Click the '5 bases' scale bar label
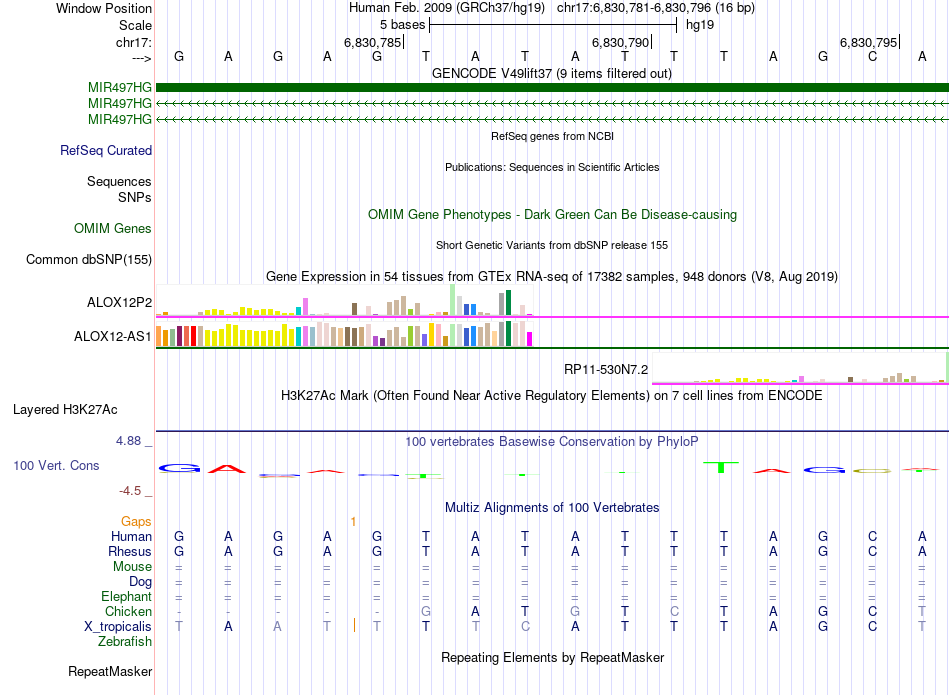 click(402, 25)
